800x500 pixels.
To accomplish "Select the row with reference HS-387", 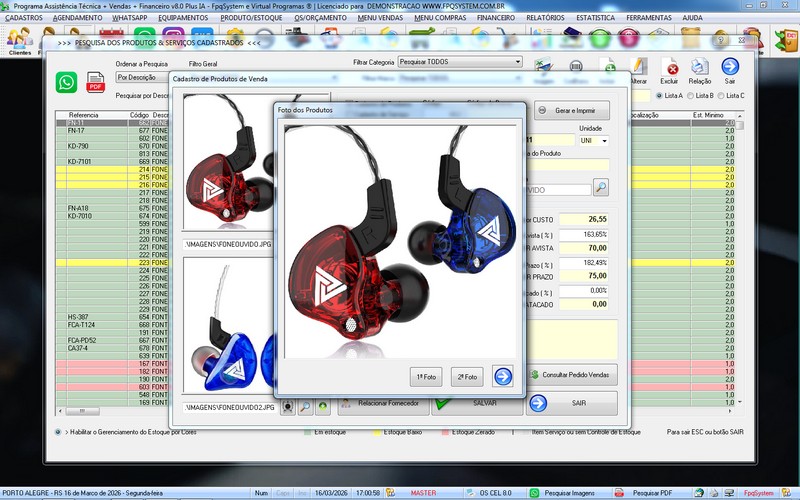I will tap(112, 317).
